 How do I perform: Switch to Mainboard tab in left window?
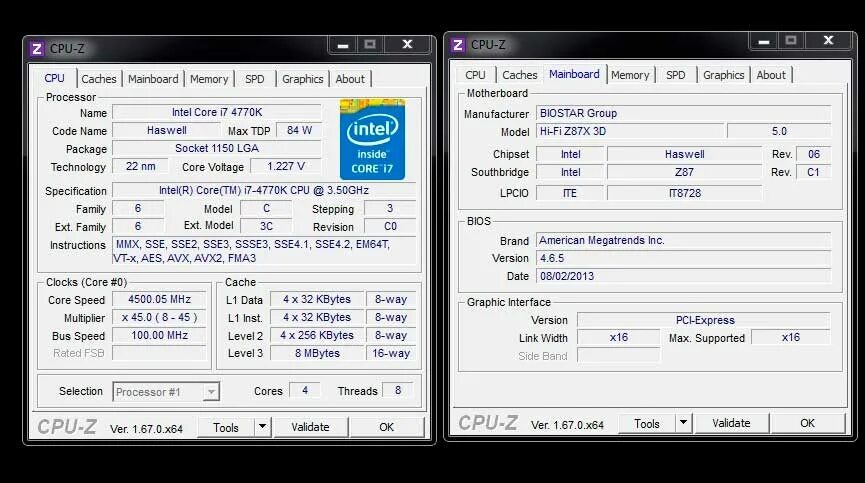click(x=153, y=79)
